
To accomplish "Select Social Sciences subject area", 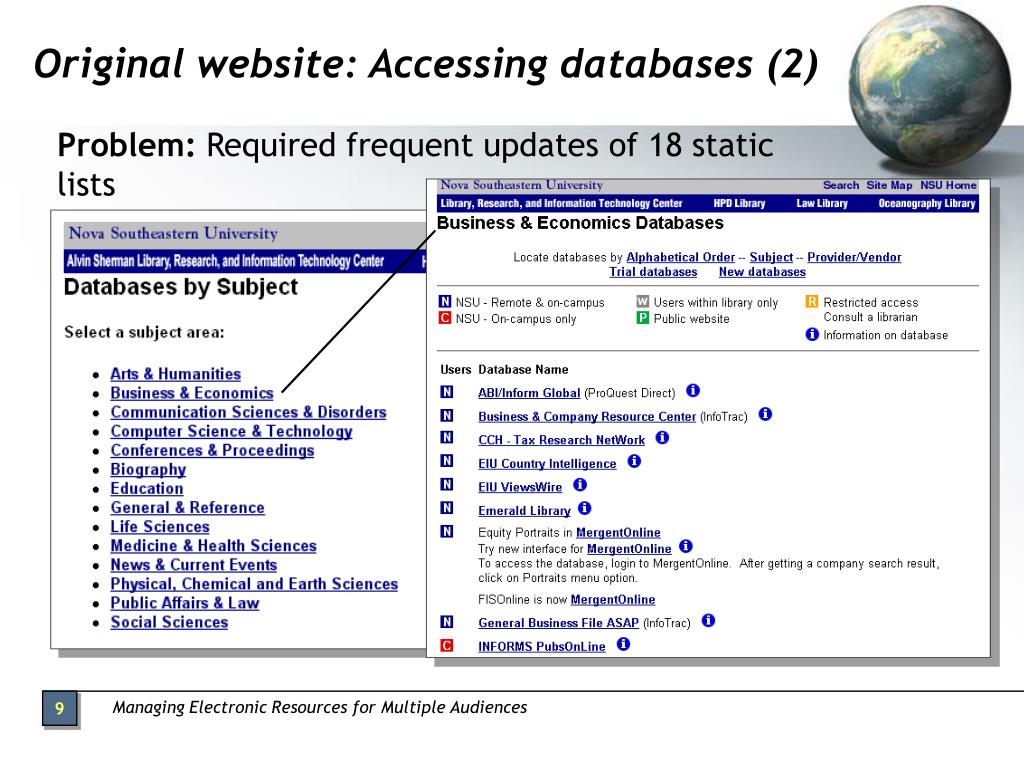I will [169, 622].
